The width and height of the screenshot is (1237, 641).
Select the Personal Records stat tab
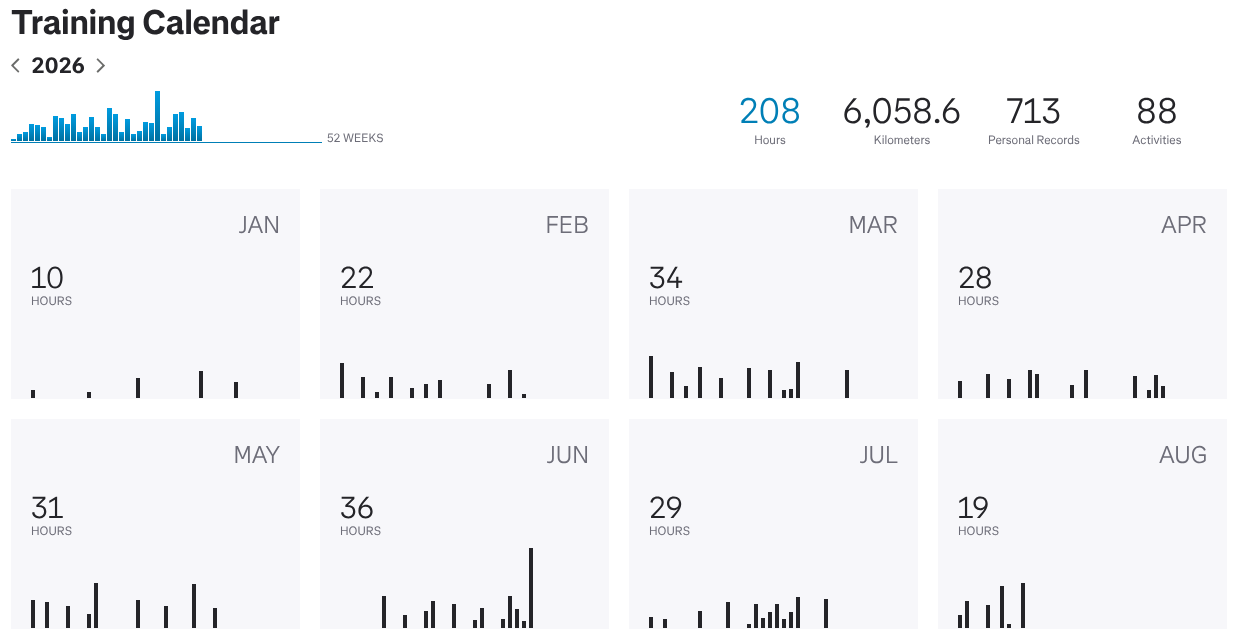point(1034,120)
